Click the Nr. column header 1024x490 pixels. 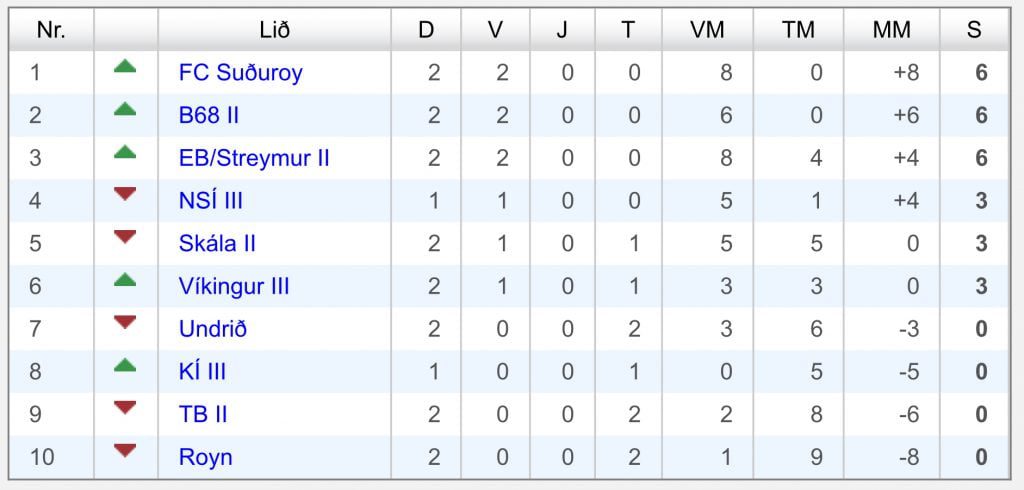pyautogui.click(x=51, y=30)
